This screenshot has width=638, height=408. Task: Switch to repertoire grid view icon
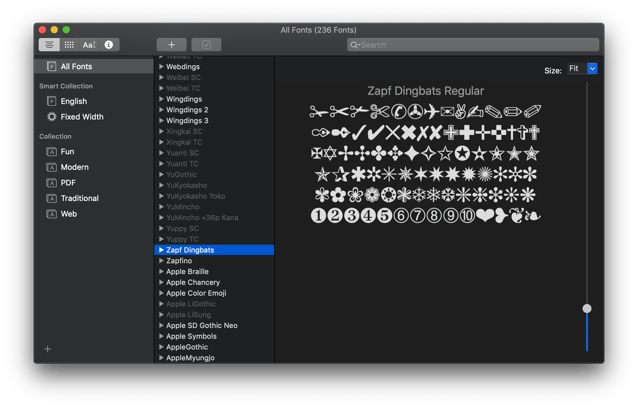(69, 45)
